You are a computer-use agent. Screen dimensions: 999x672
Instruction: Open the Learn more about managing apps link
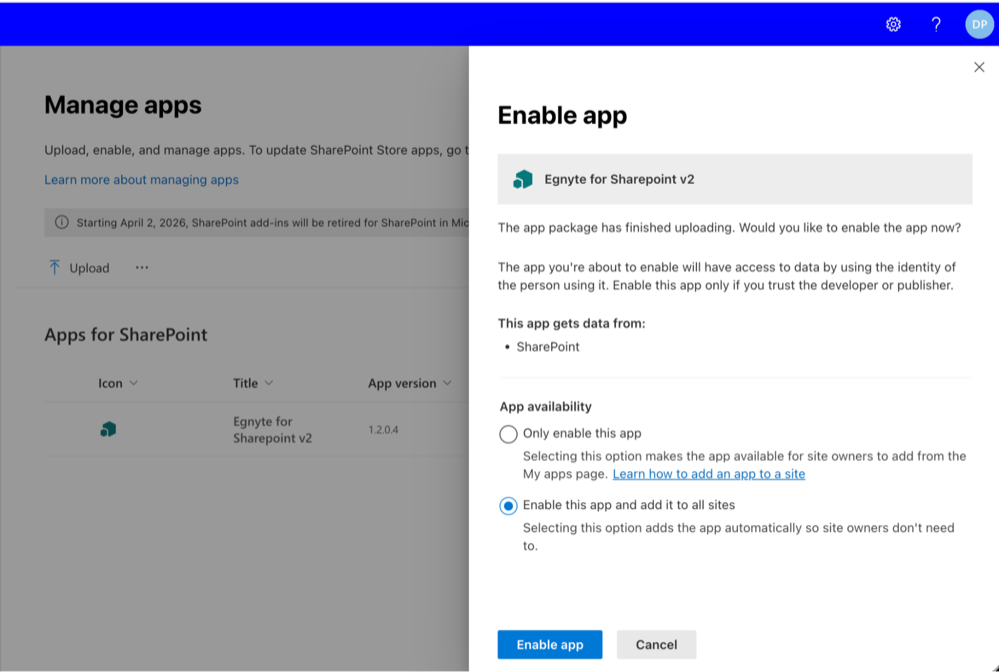pyautogui.click(x=140, y=178)
